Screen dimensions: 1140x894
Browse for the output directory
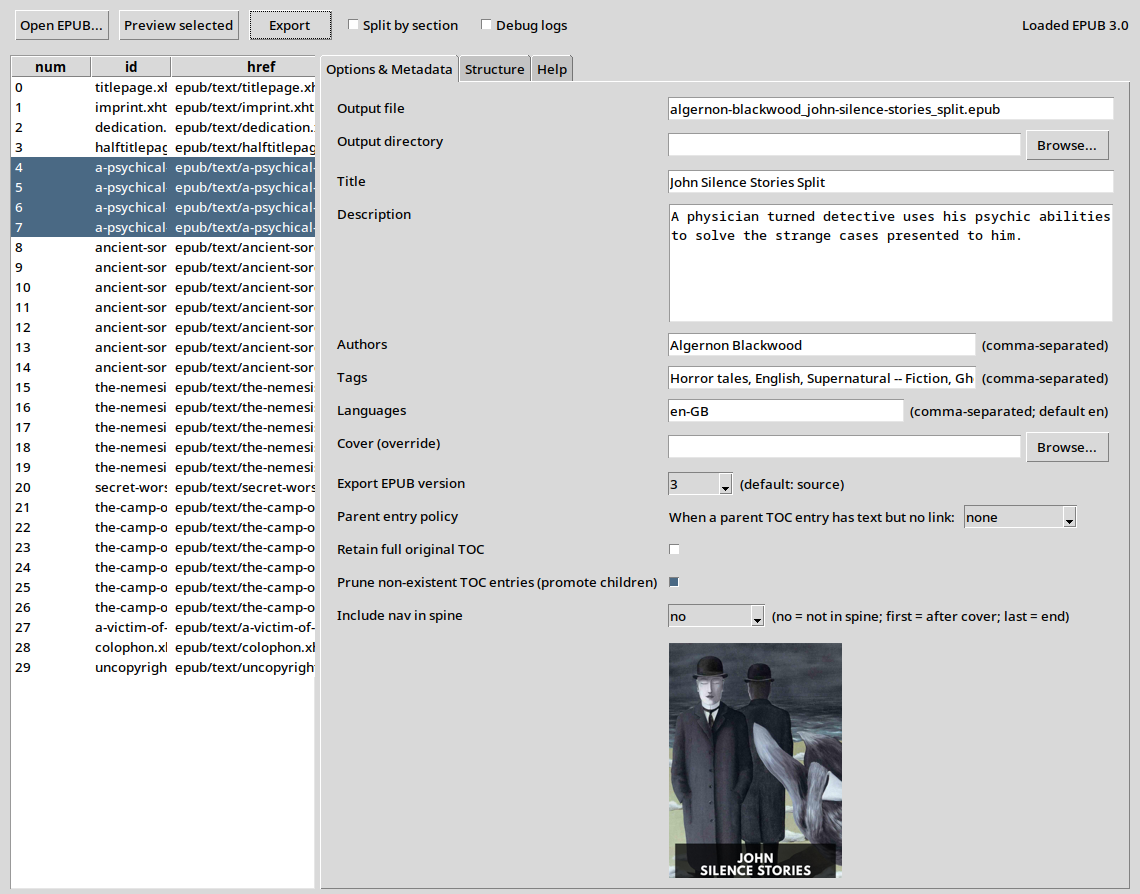(1067, 145)
